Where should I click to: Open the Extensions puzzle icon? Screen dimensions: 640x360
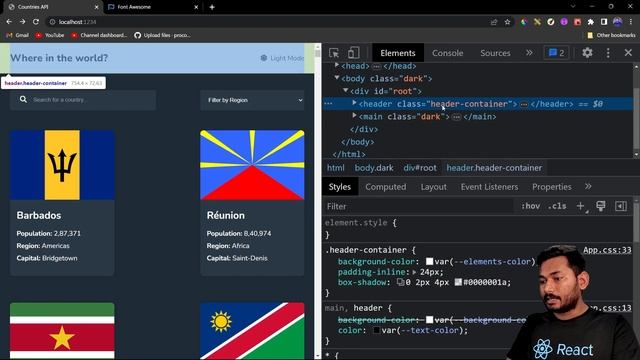tap(591, 22)
